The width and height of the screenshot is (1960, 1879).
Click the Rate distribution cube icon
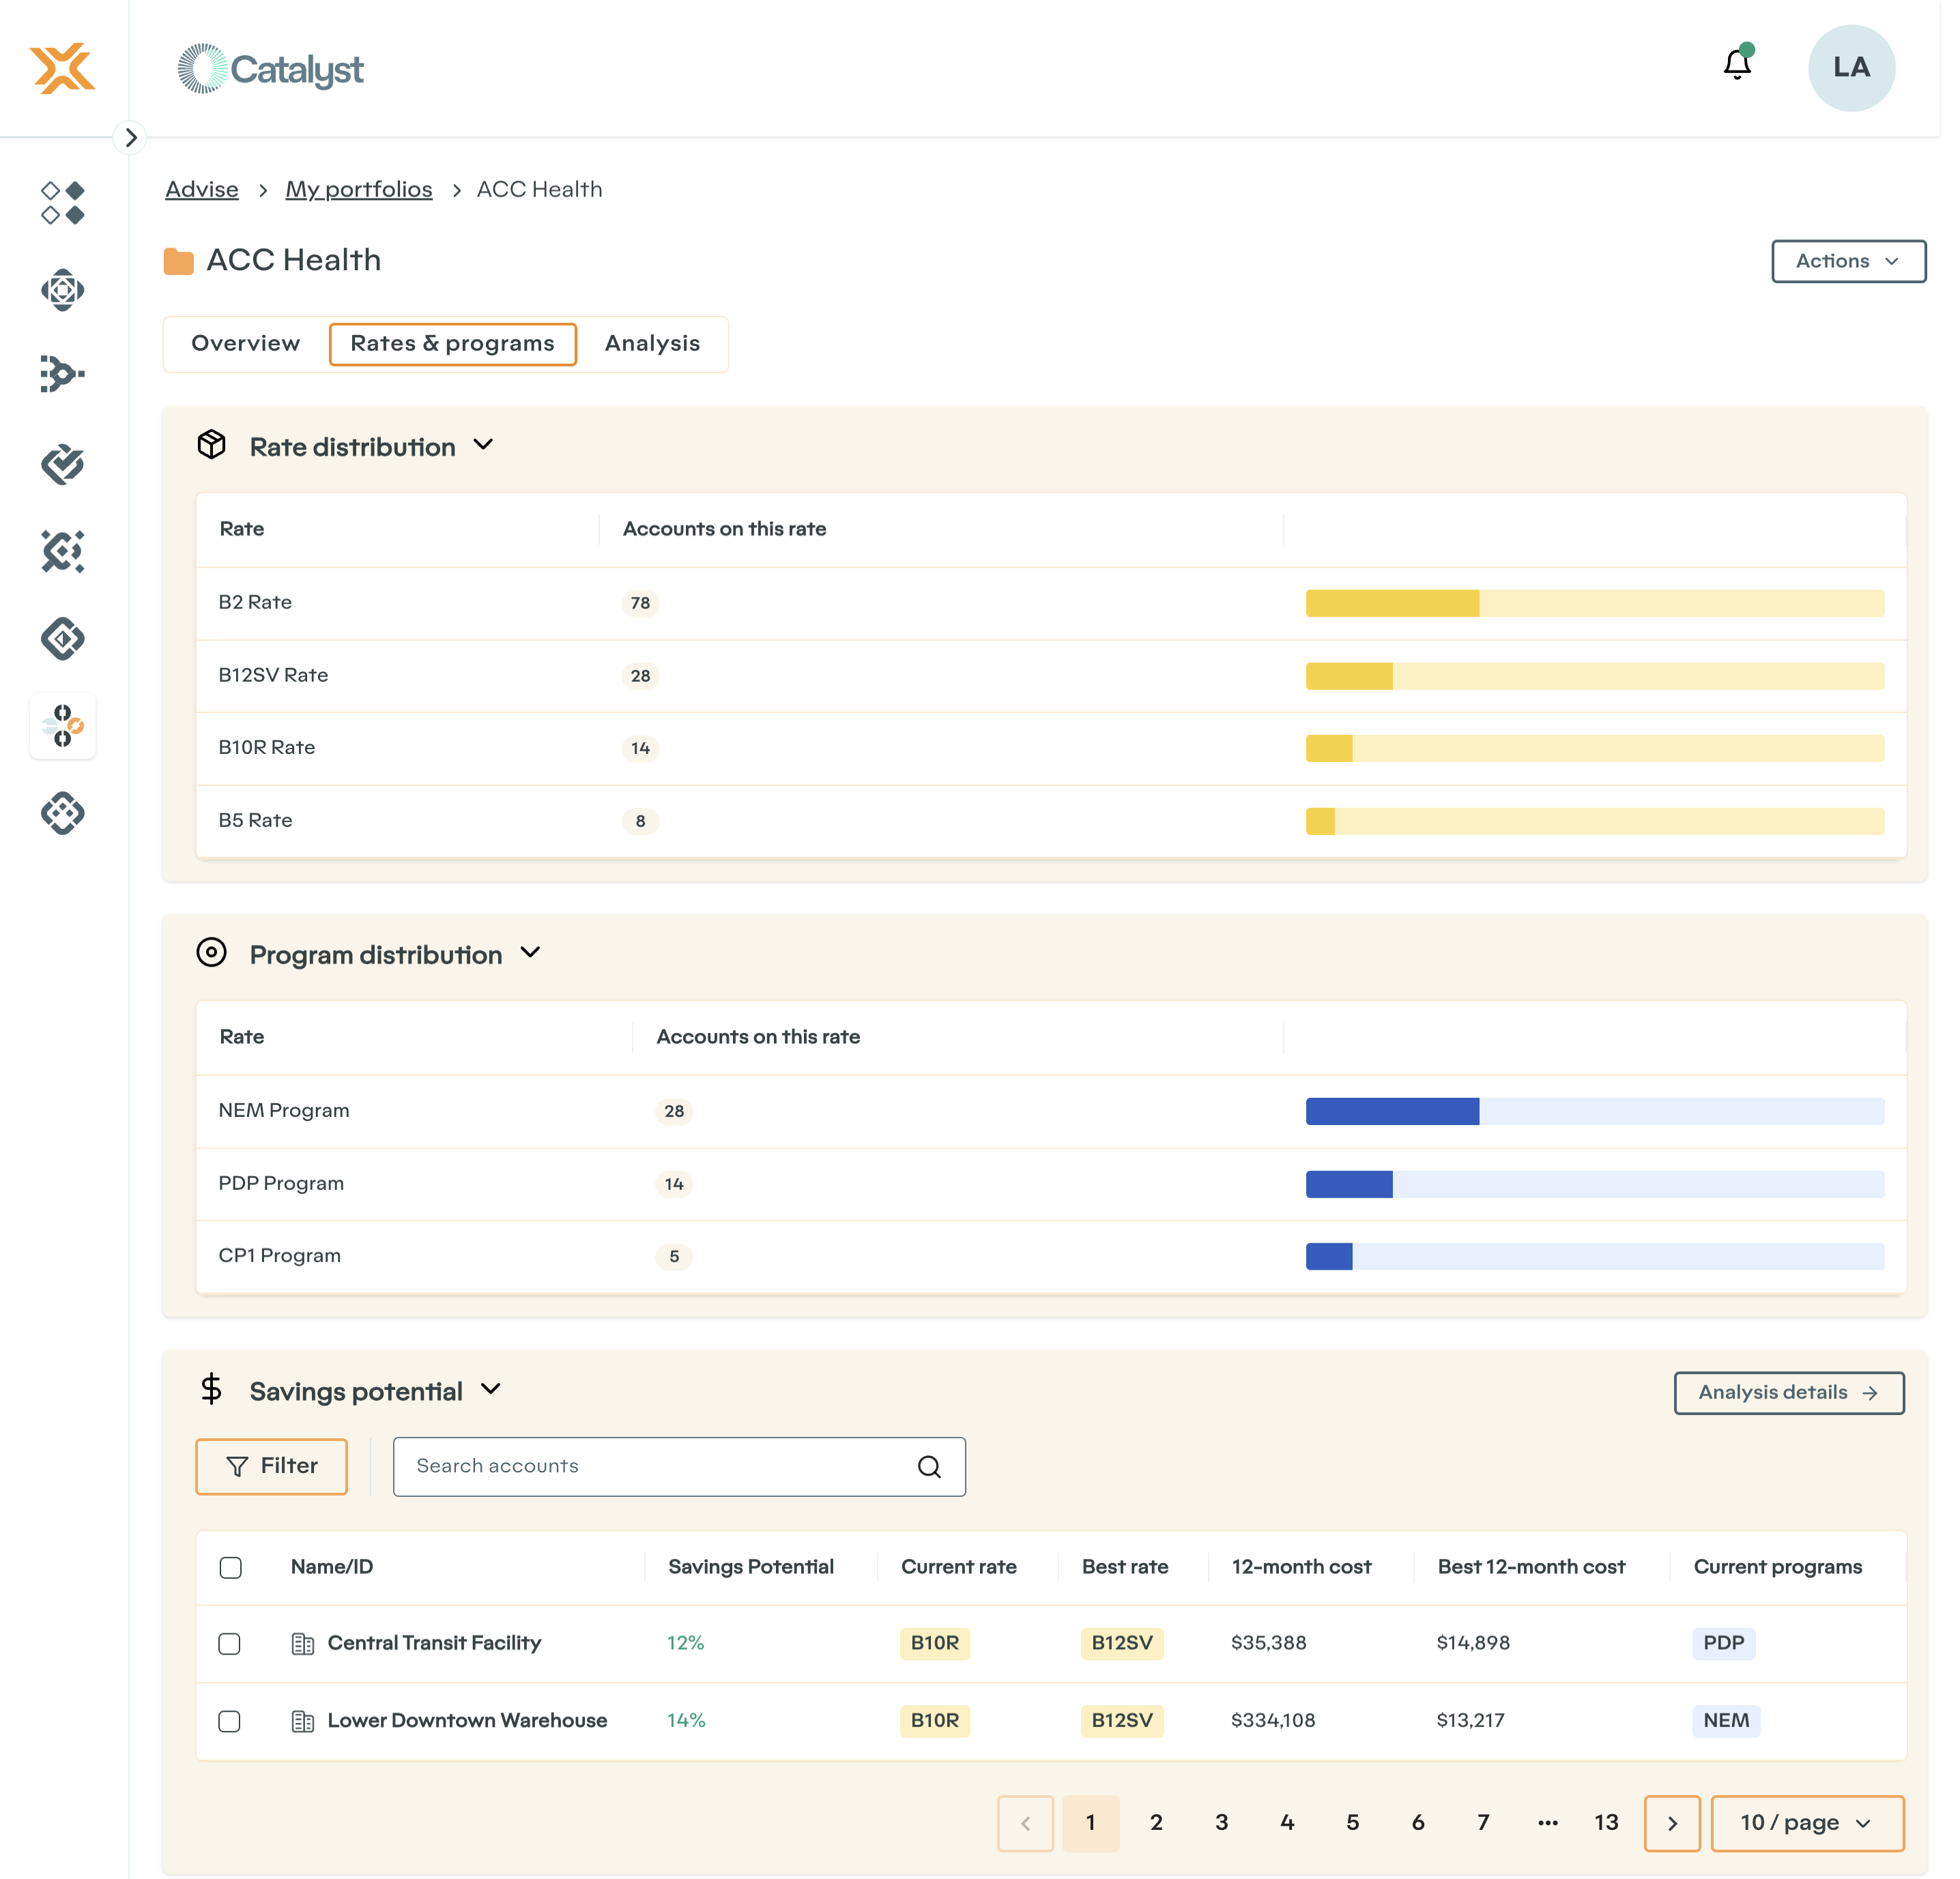(211, 445)
